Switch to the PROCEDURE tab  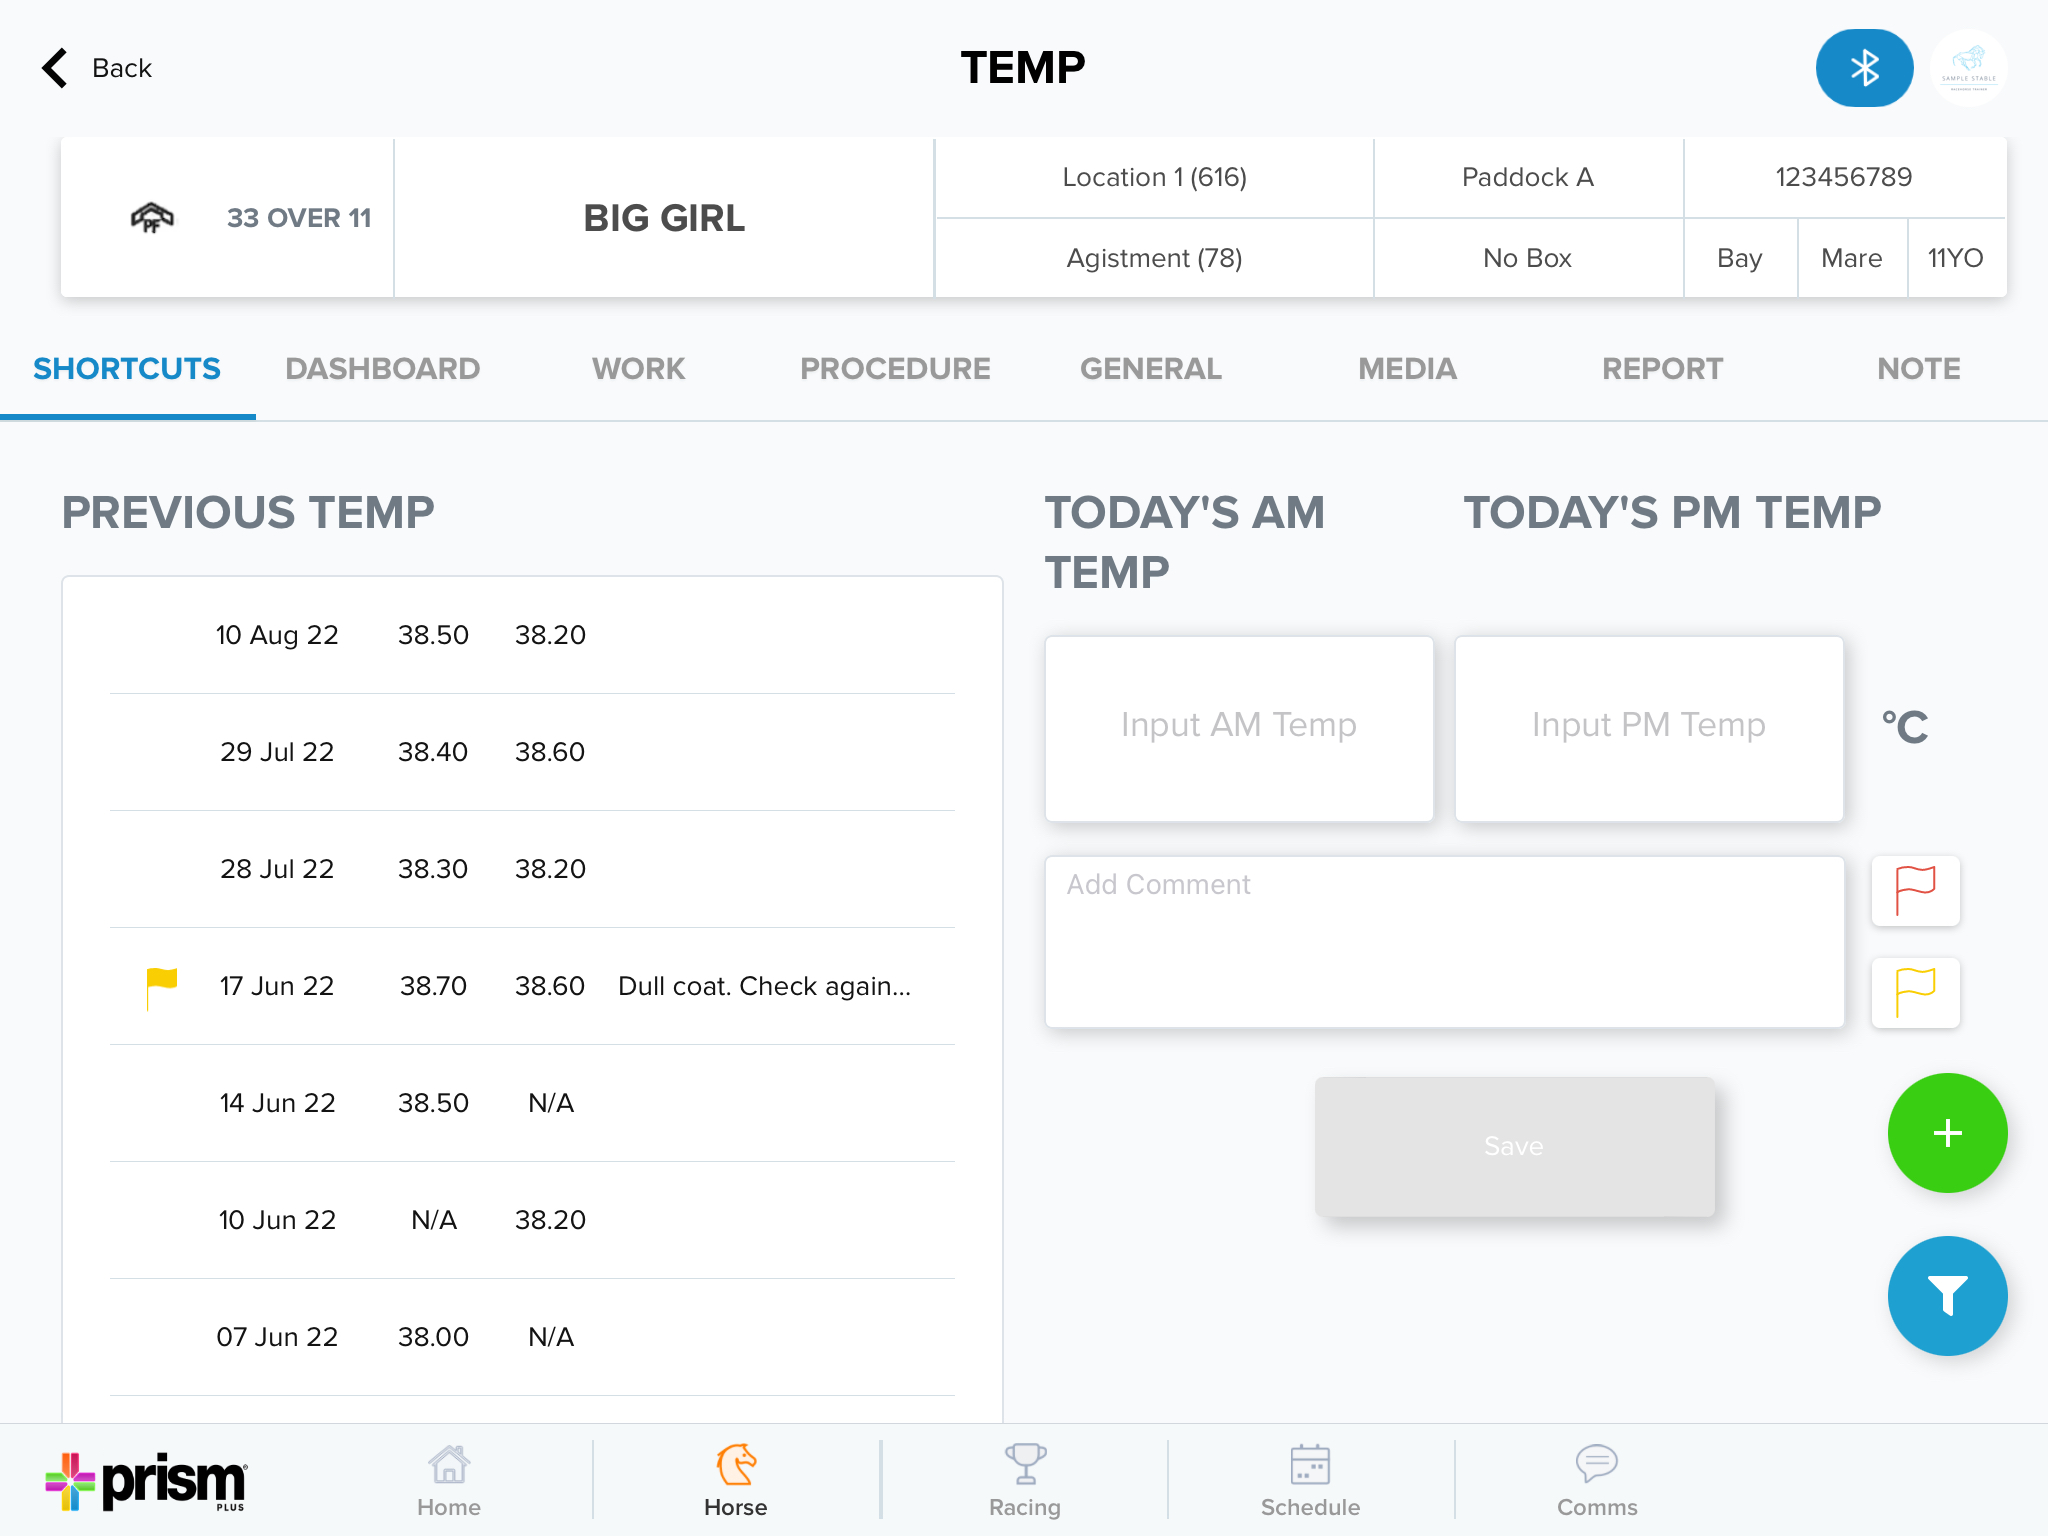[895, 369]
